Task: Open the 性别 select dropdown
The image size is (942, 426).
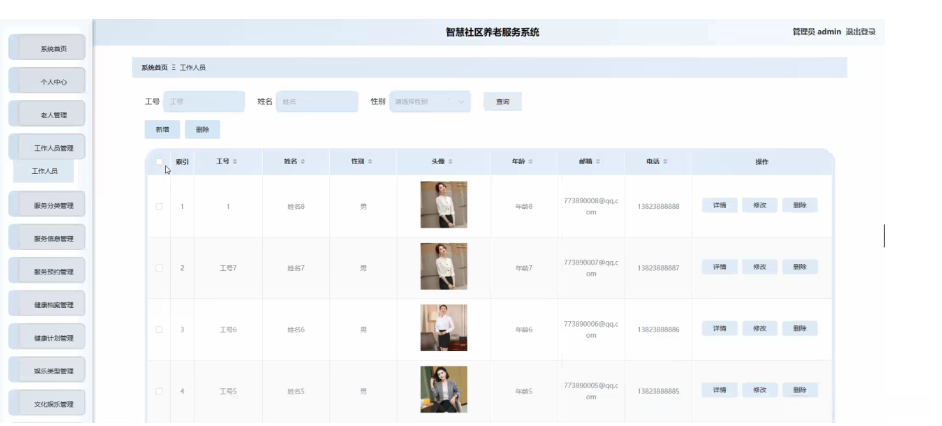Action: pos(430,102)
